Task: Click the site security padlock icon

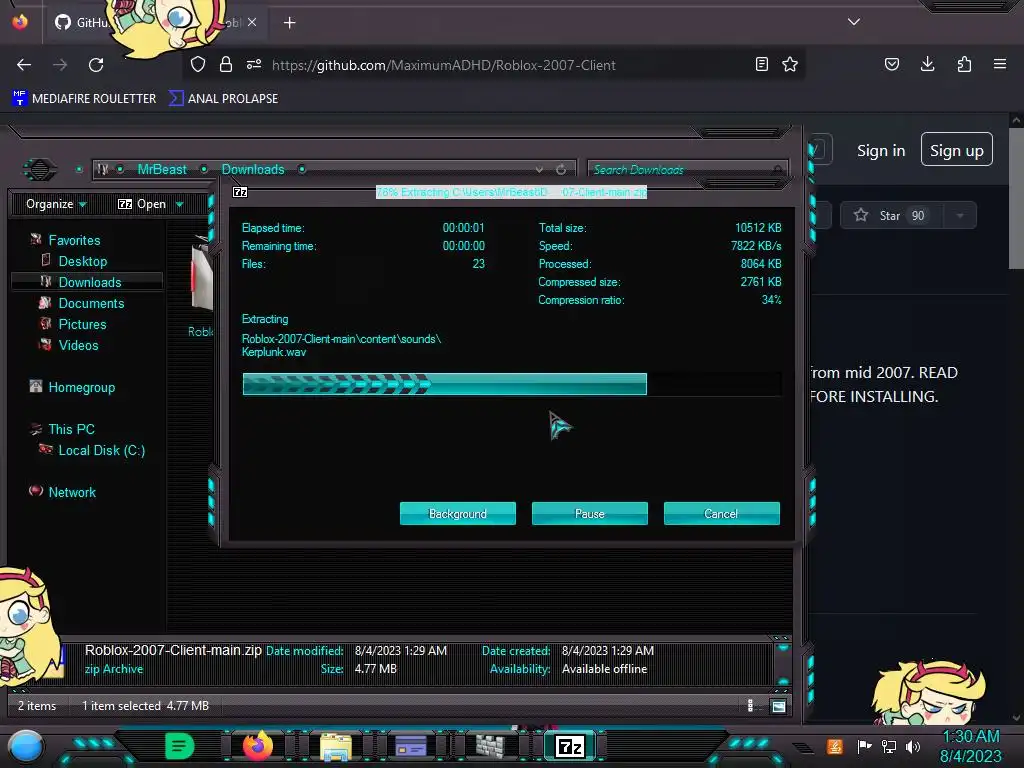Action: pos(226,64)
